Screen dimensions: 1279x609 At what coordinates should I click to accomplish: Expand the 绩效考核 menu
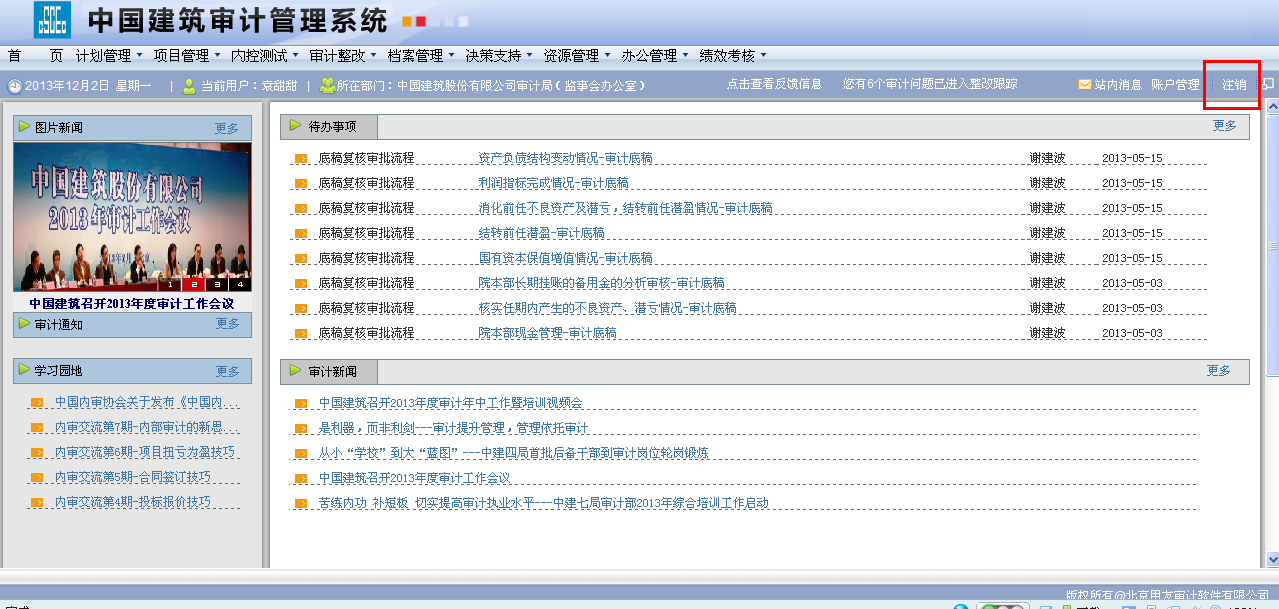[x=733, y=55]
